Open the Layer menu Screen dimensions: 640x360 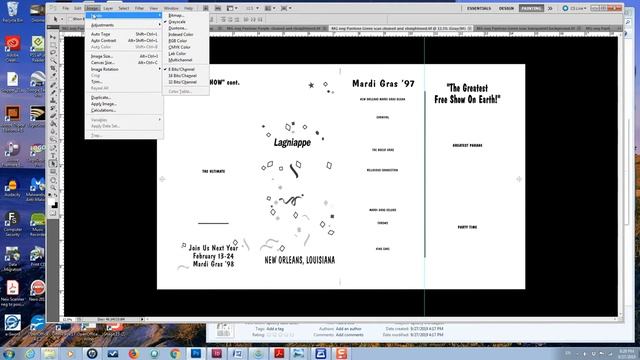pos(108,8)
